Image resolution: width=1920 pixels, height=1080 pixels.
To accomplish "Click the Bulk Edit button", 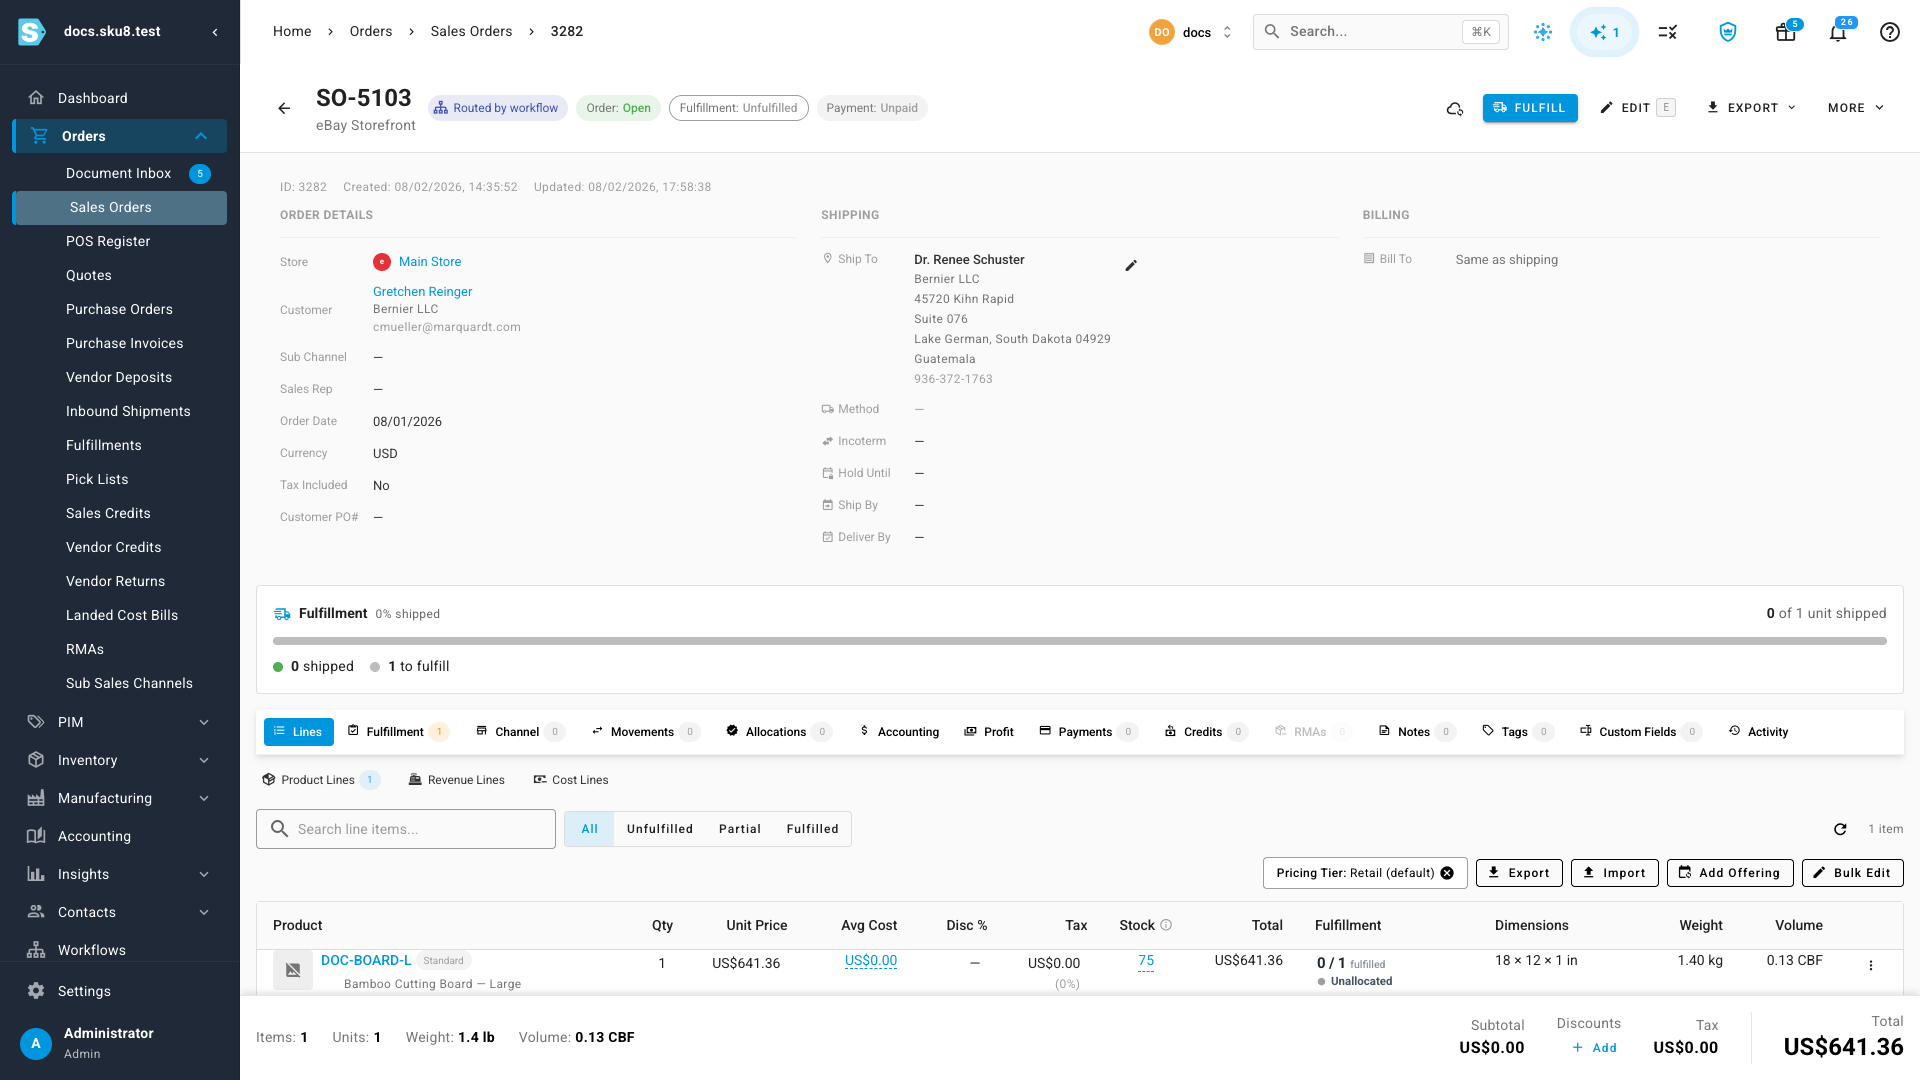I will [1853, 873].
